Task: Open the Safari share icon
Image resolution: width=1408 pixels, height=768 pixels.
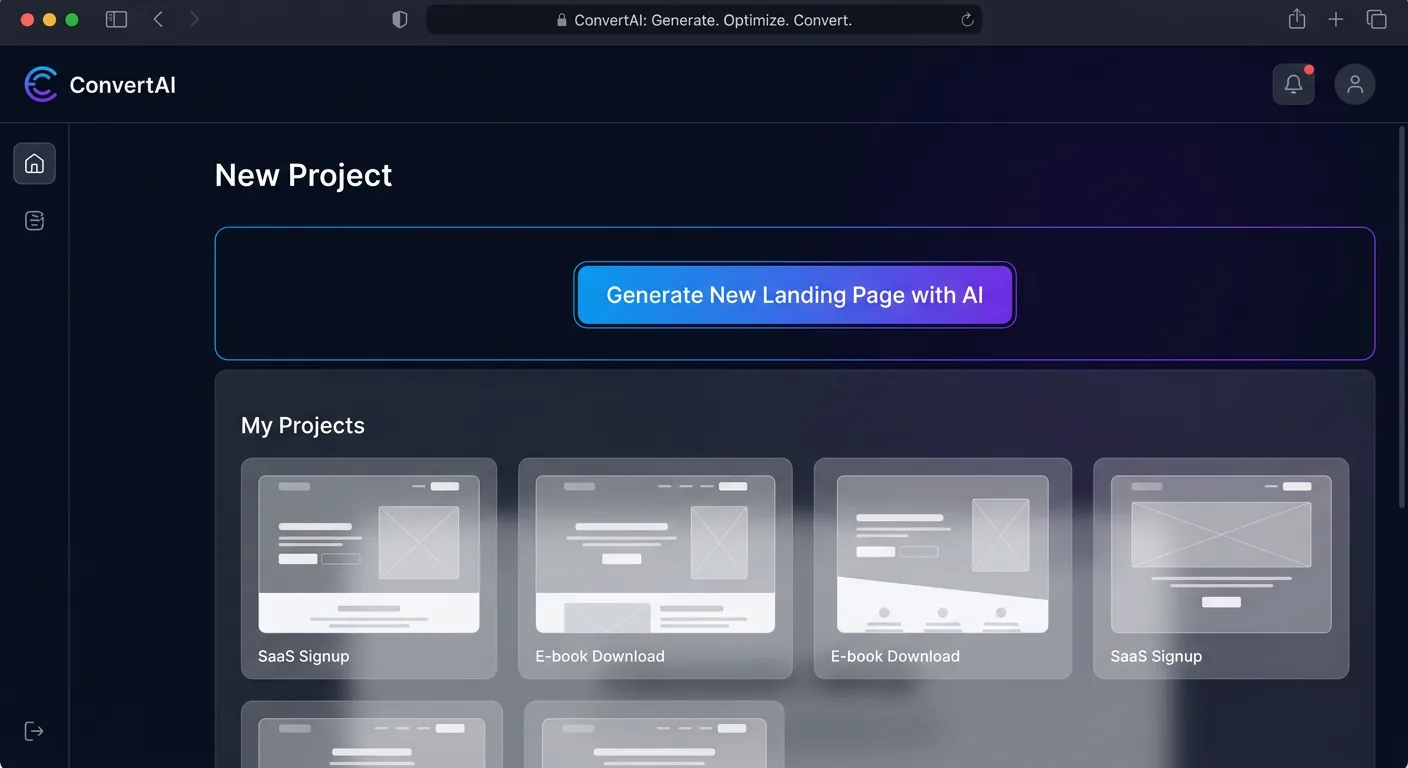Action: point(1297,19)
